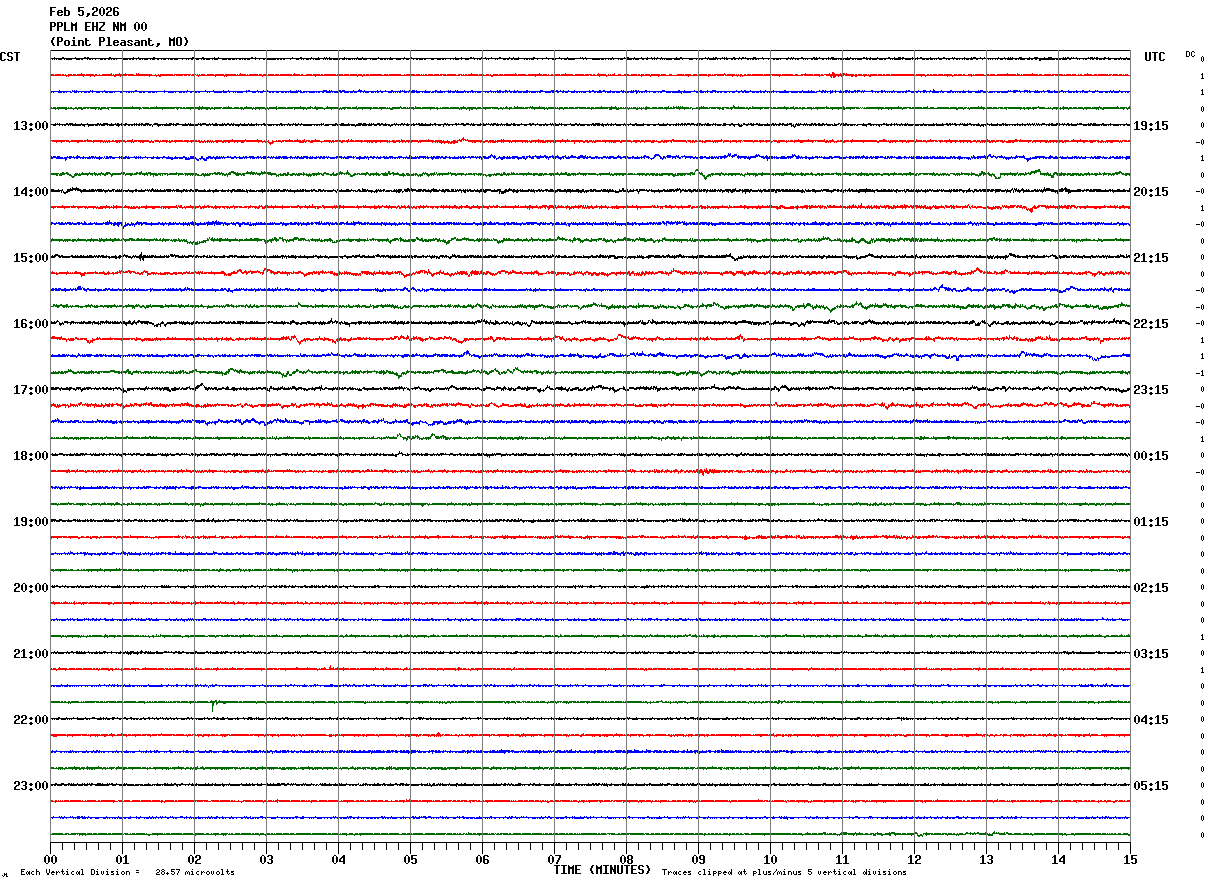Click the '13:00' CST time label
This screenshot has height=886, width=1210.
point(30,126)
